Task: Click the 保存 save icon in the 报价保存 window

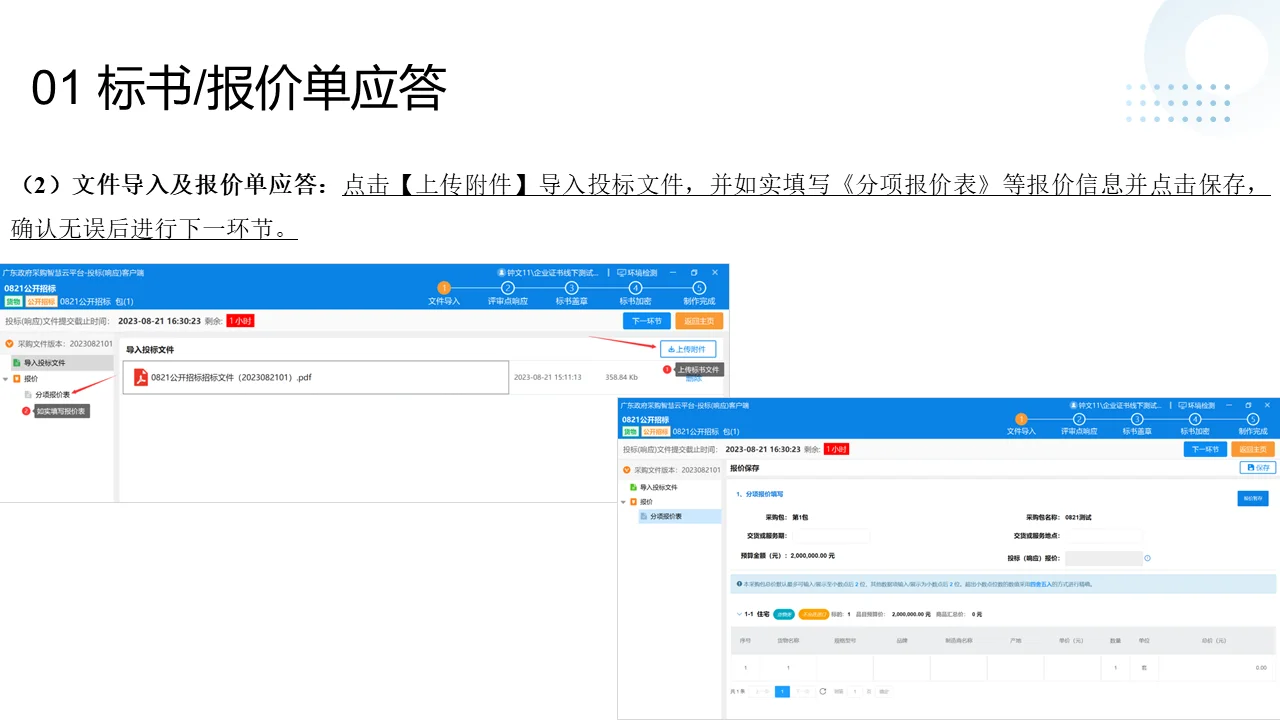Action: pos(1250,469)
